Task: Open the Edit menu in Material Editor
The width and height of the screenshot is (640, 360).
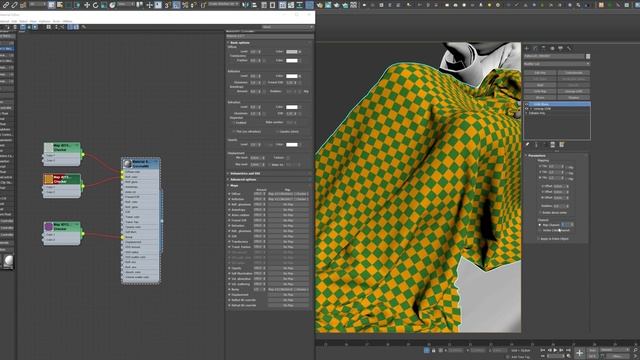Action: [14, 21]
